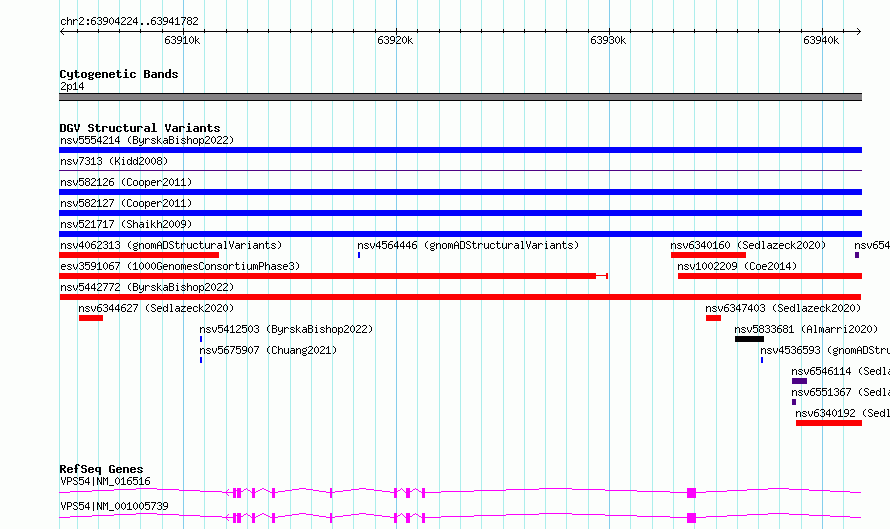This screenshot has width=890, height=529.
Task: Click the 63940k ruler position
Action: click(x=821, y=40)
